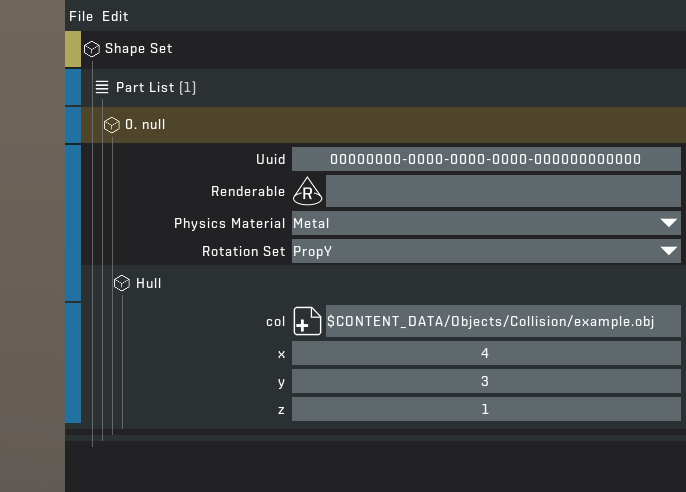
Task: Click the Uuid value field
Action: (486, 159)
